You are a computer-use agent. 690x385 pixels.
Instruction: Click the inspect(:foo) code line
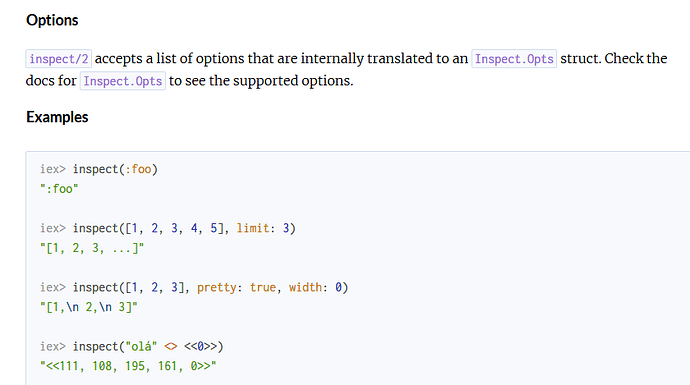click(99, 169)
